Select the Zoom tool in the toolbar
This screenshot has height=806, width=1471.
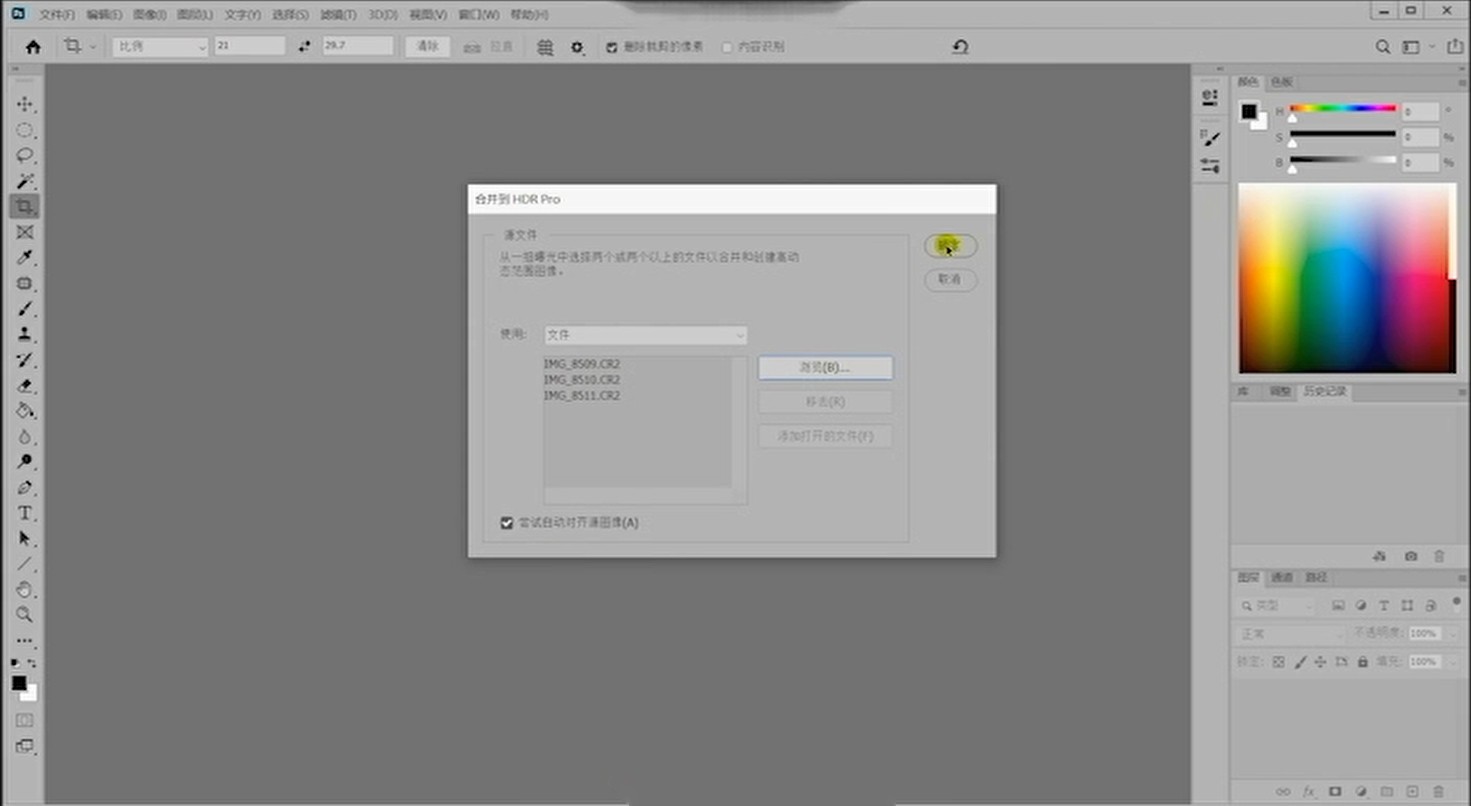25,615
